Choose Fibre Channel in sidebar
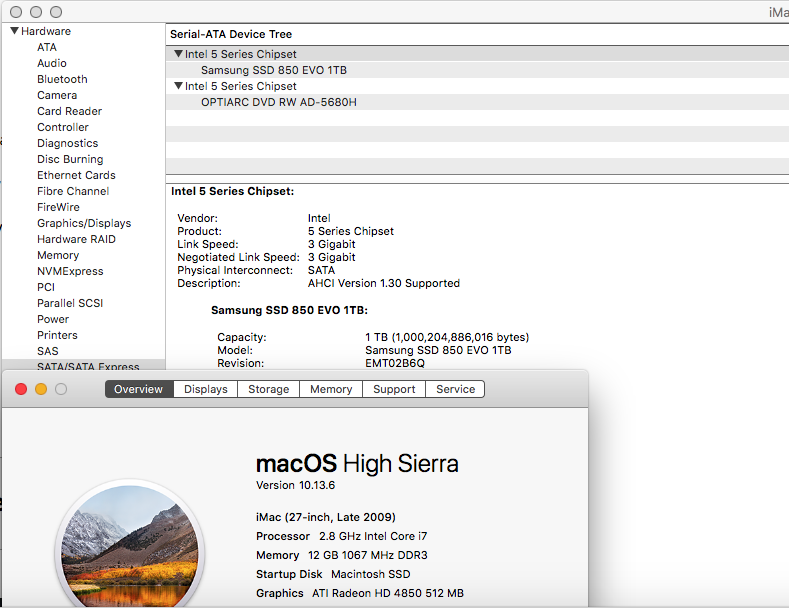The image size is (789, 608). point(73,191)
